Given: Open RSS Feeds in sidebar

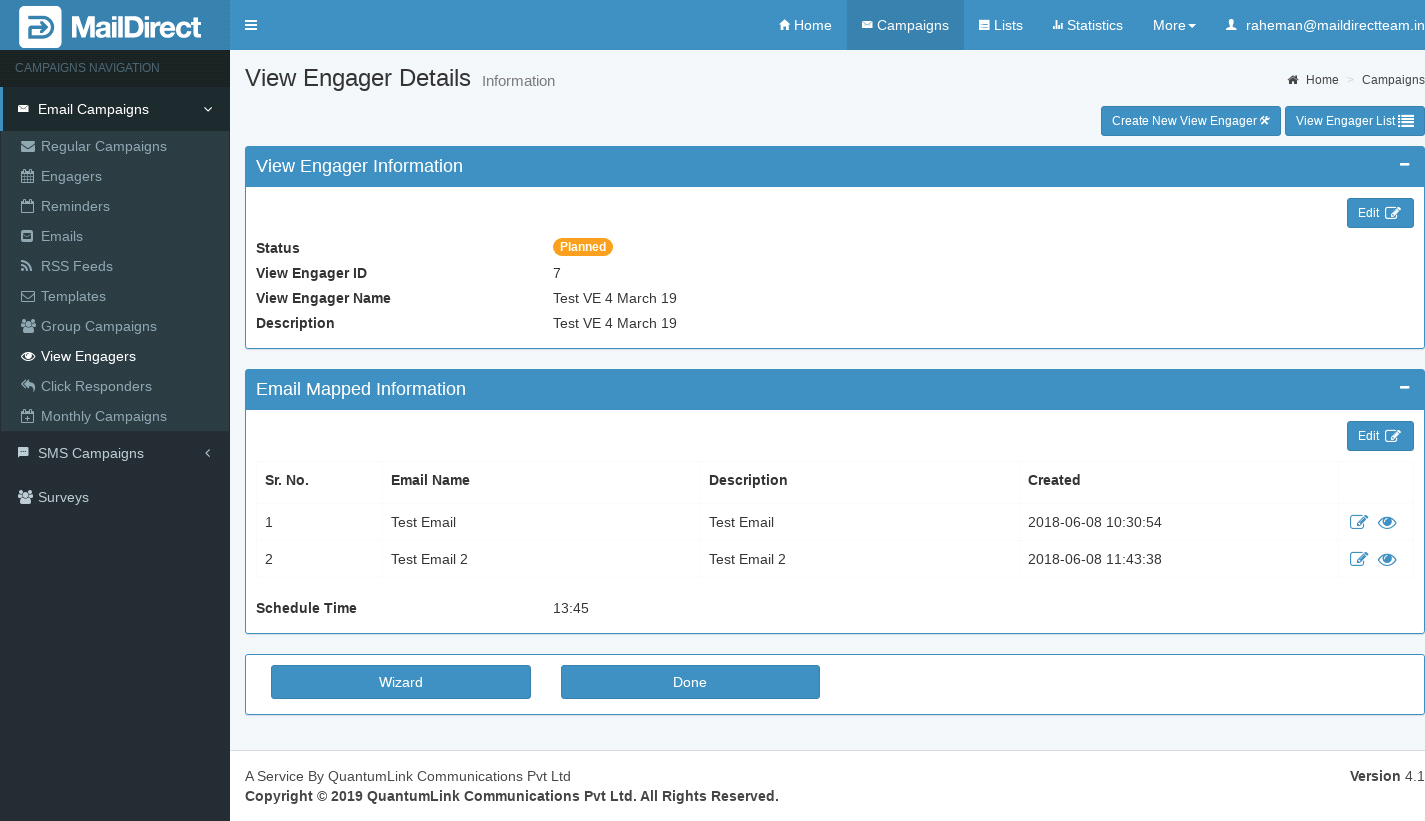Looking at the screenshot, I should [76, 266].
